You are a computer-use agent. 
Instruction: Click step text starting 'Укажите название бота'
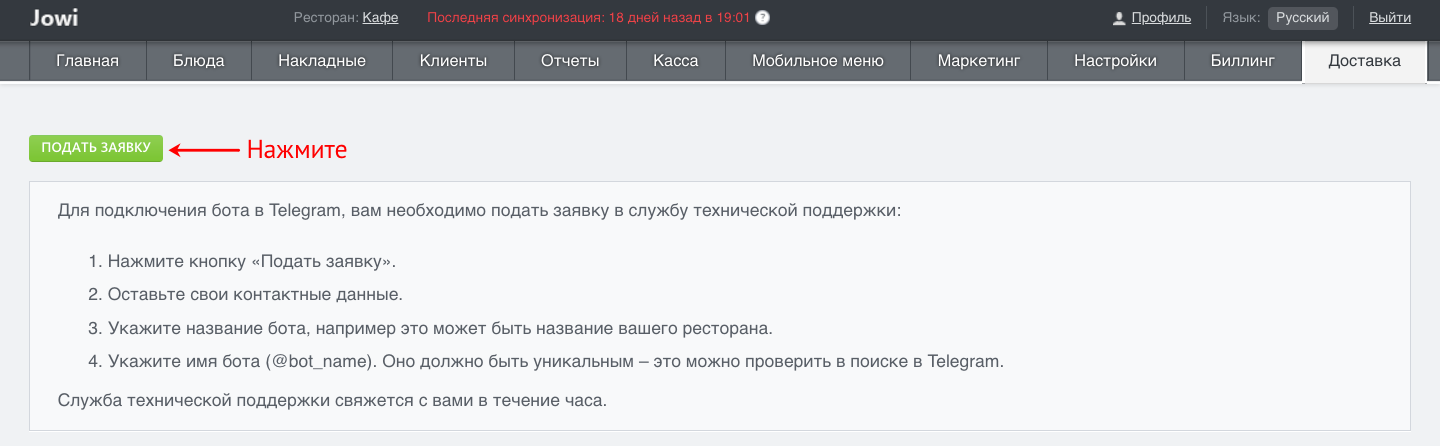click(x=441, y=328)
